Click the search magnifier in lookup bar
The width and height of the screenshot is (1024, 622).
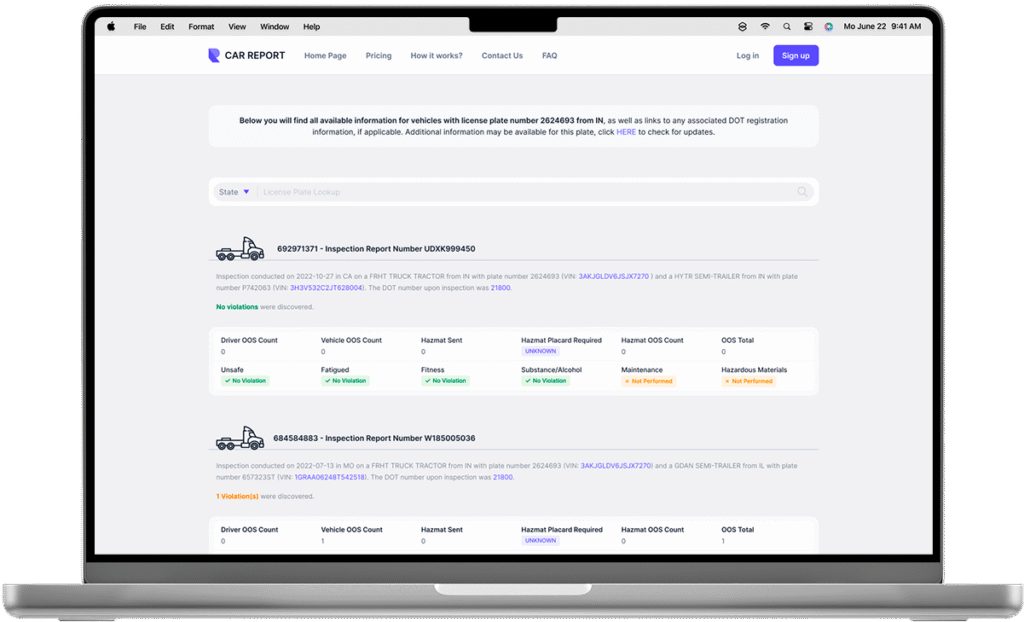802,192
